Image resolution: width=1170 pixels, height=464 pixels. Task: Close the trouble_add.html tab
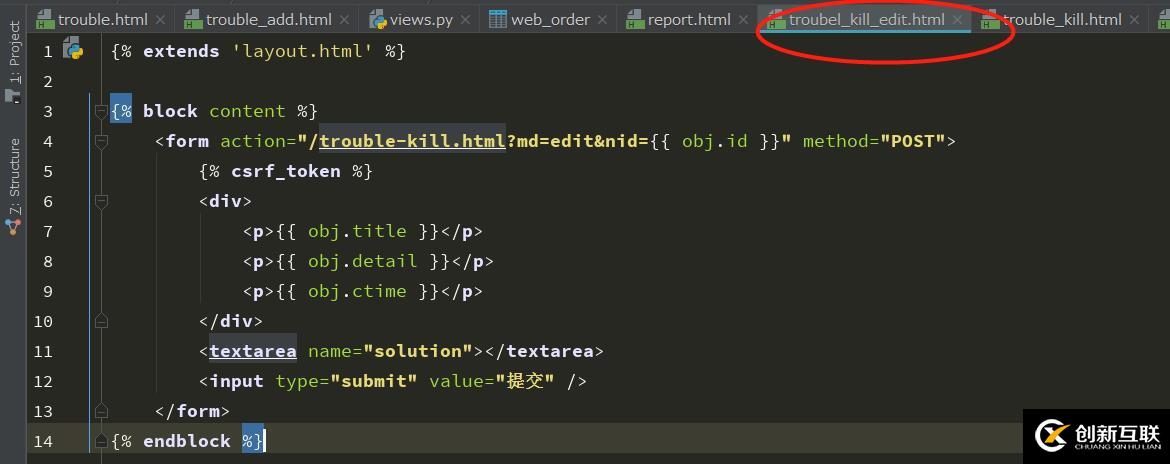(344, 20)
